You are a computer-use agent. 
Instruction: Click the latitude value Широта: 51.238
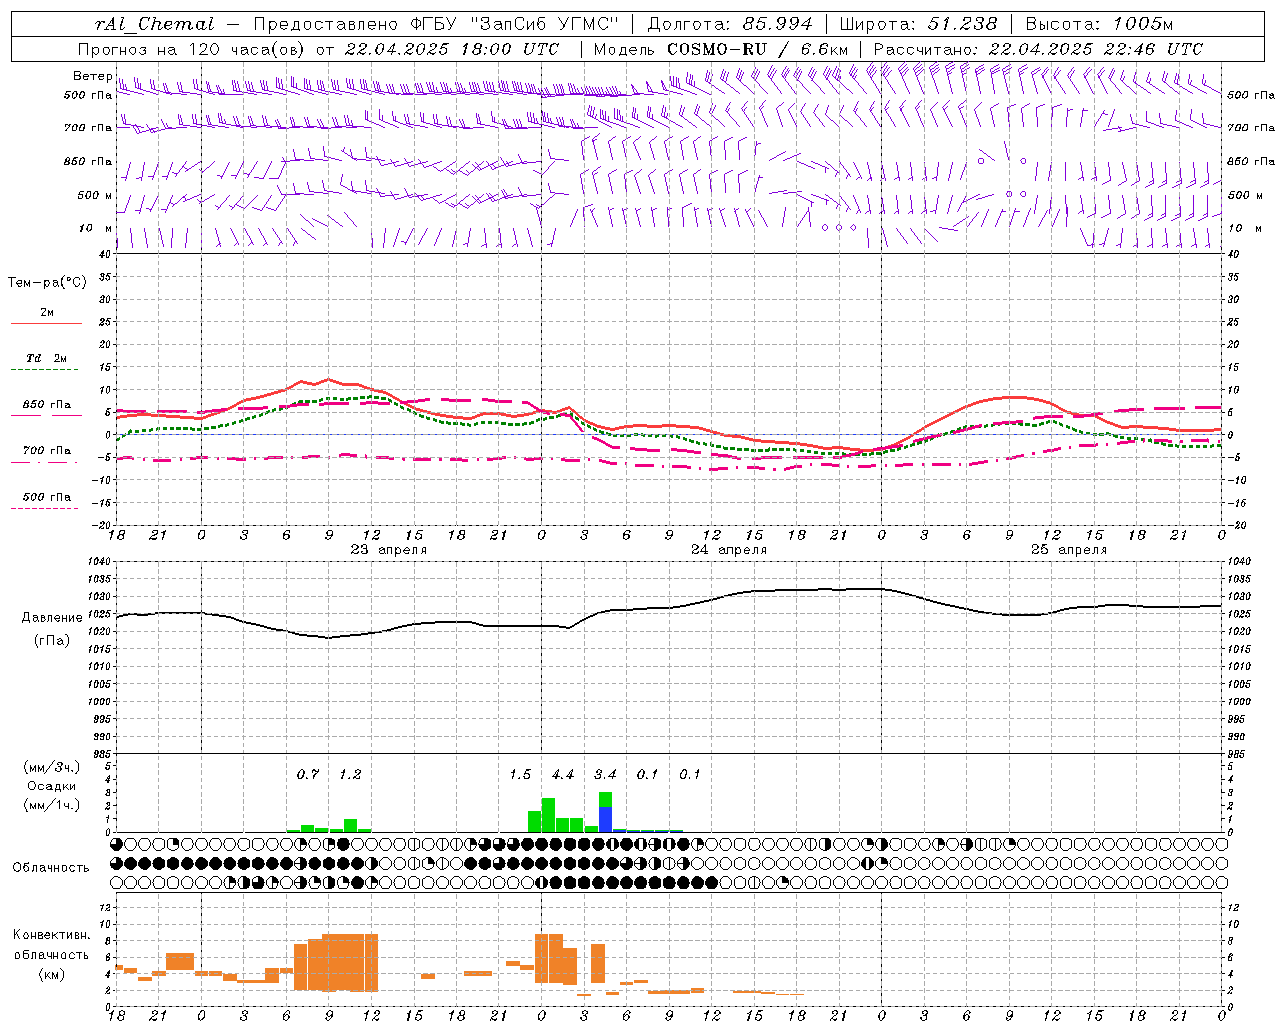pyautogui.click(x=918, y=24)
